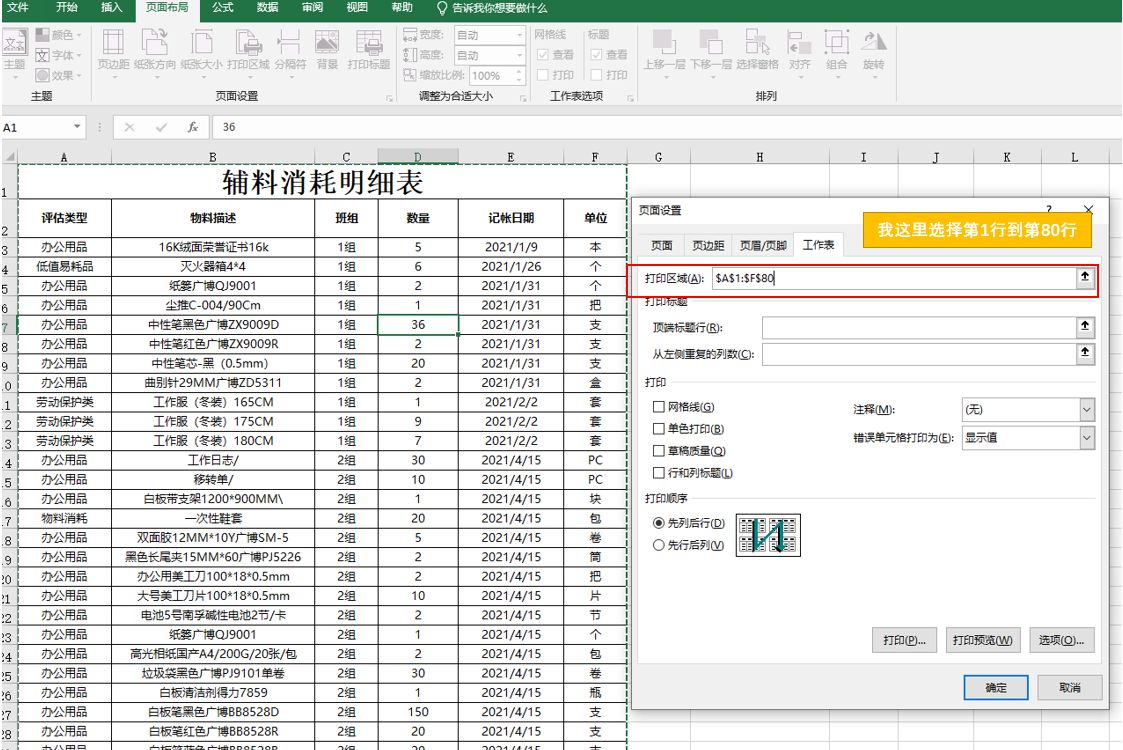
Task: Open the 公式 ribbon tab
Action: click(223, 8)
